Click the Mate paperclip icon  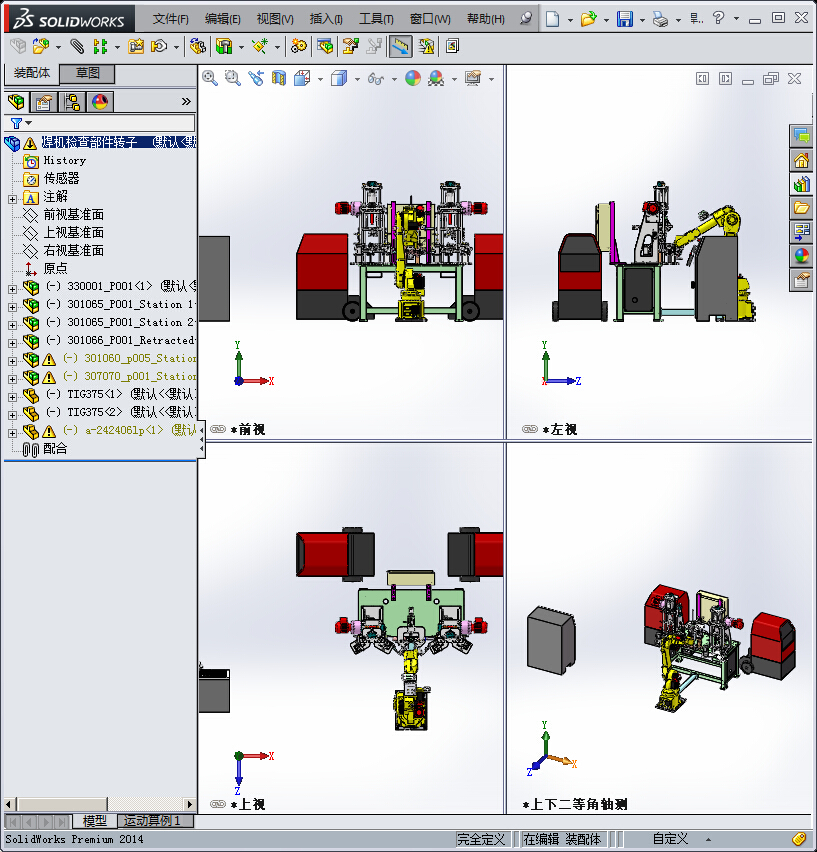tap(77, 46)
